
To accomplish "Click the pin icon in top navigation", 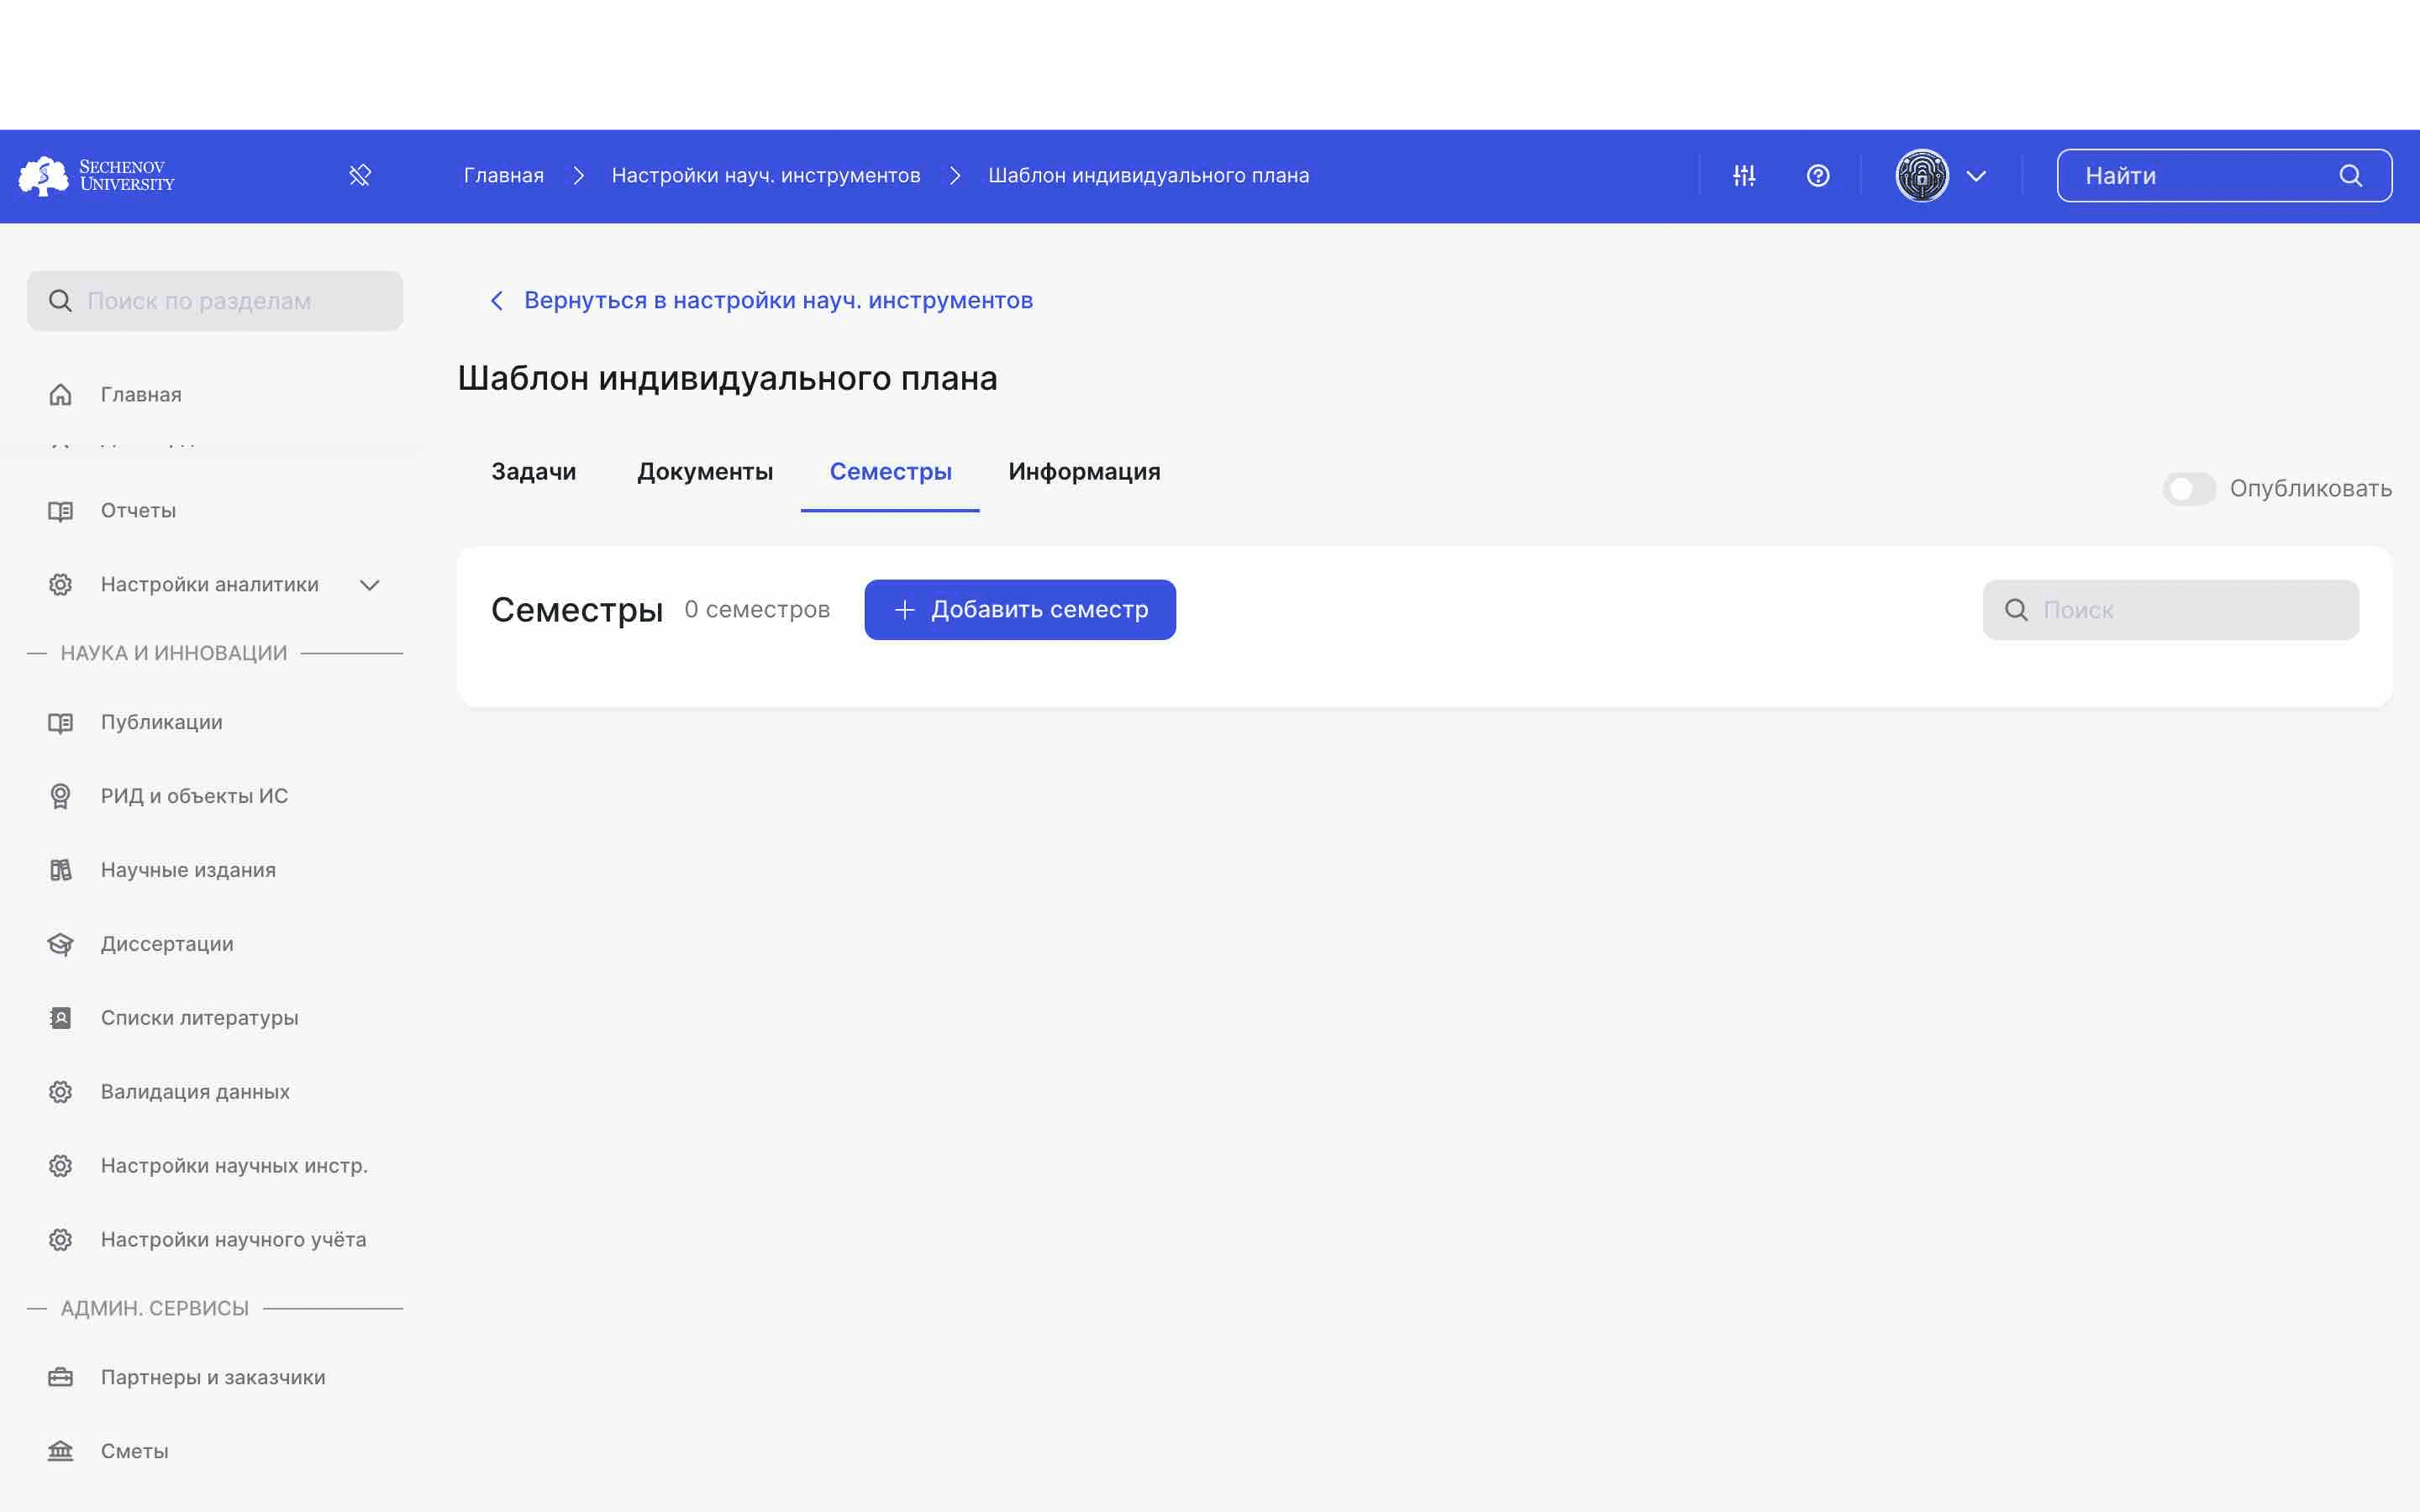I will click(360, 174).
